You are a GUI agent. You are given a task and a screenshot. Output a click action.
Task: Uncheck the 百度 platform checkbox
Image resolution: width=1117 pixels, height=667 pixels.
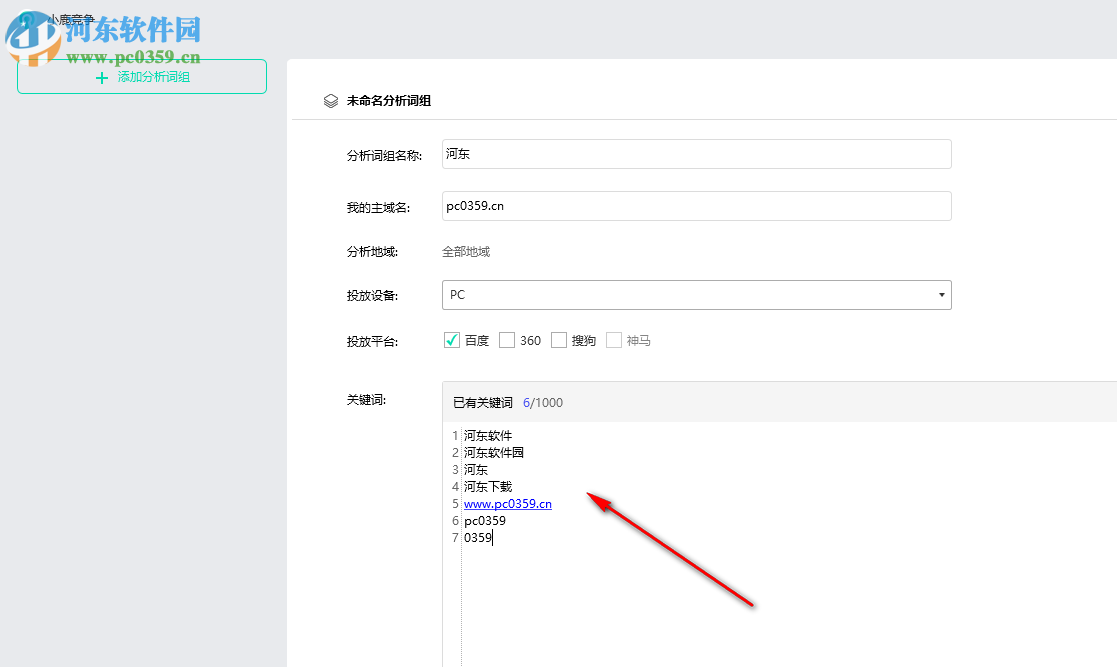point(452,340)
